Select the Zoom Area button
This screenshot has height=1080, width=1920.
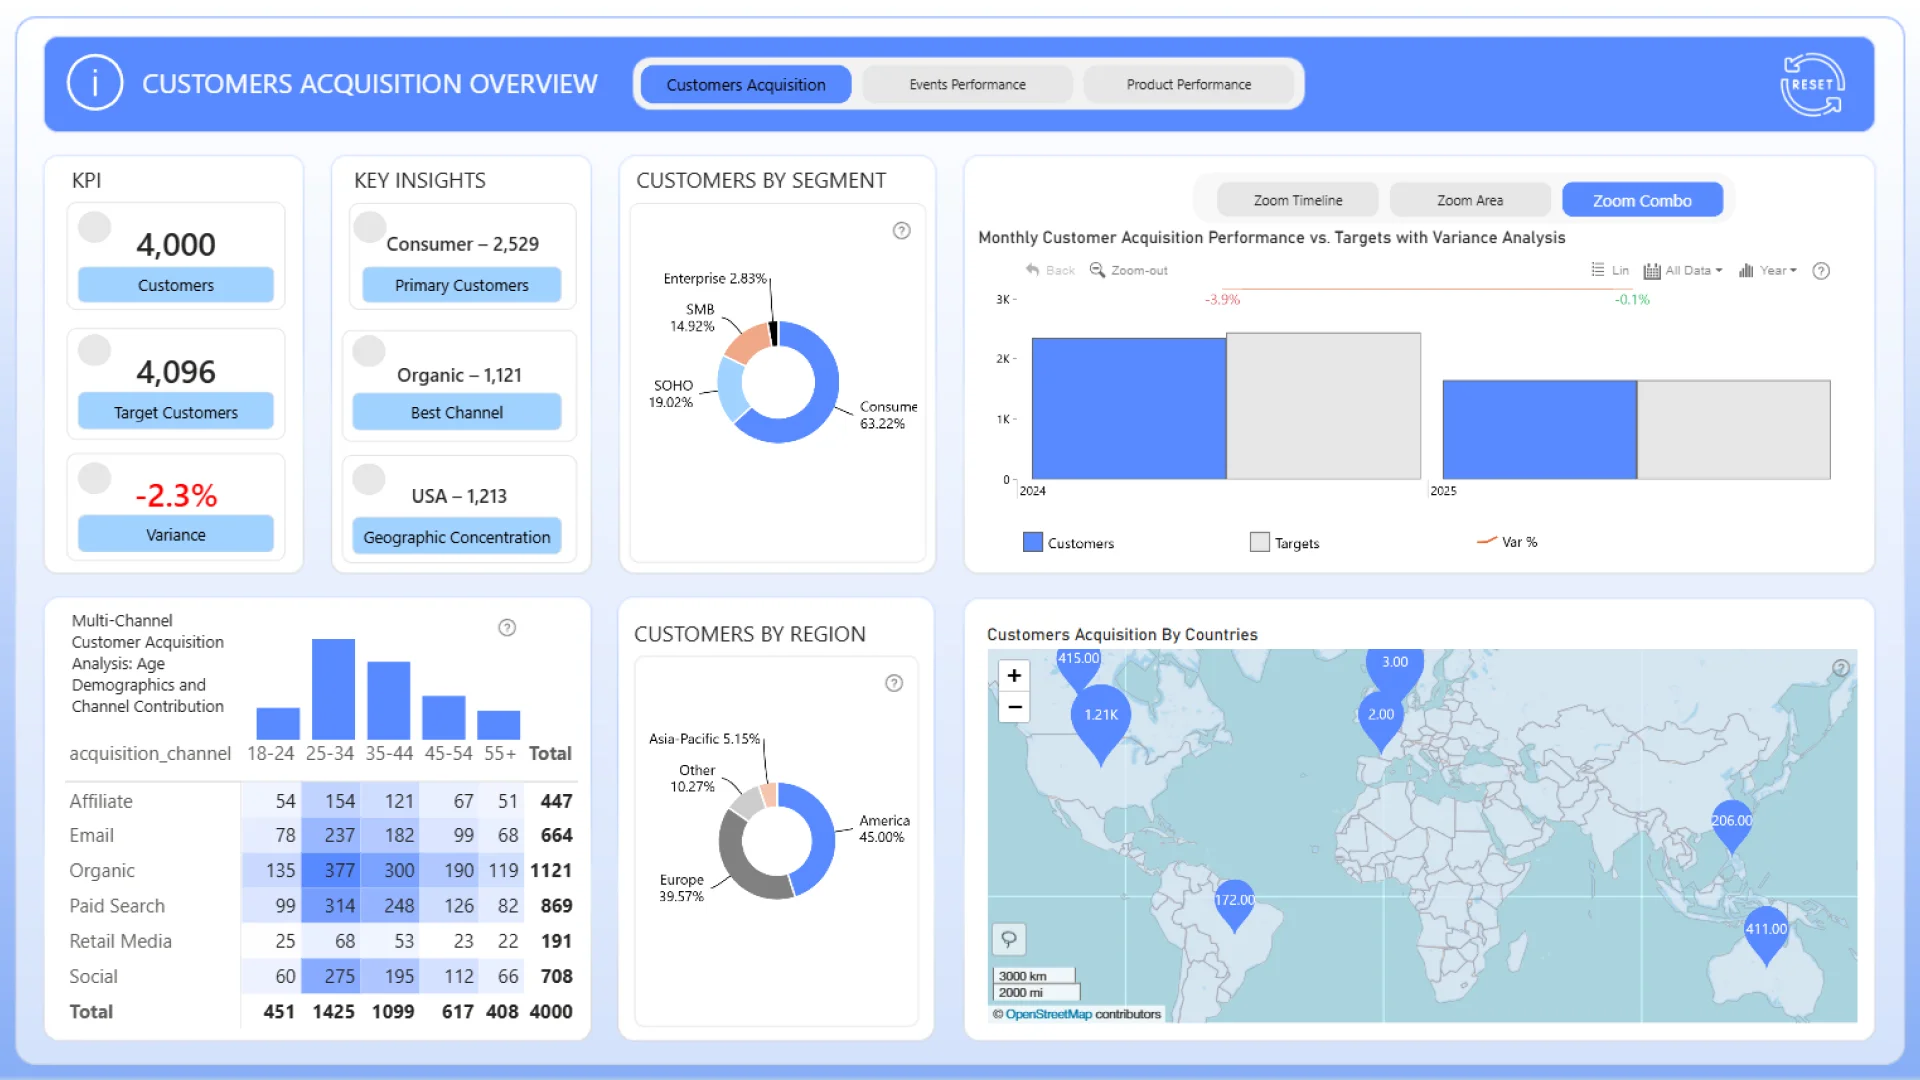[1469, 200]
